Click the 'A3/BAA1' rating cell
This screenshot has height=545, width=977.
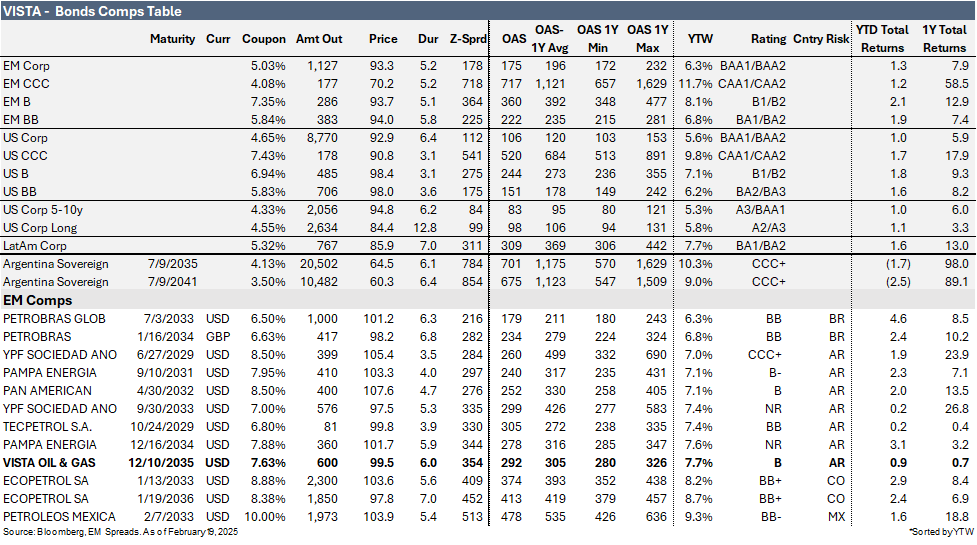click(x=760, y=210)
